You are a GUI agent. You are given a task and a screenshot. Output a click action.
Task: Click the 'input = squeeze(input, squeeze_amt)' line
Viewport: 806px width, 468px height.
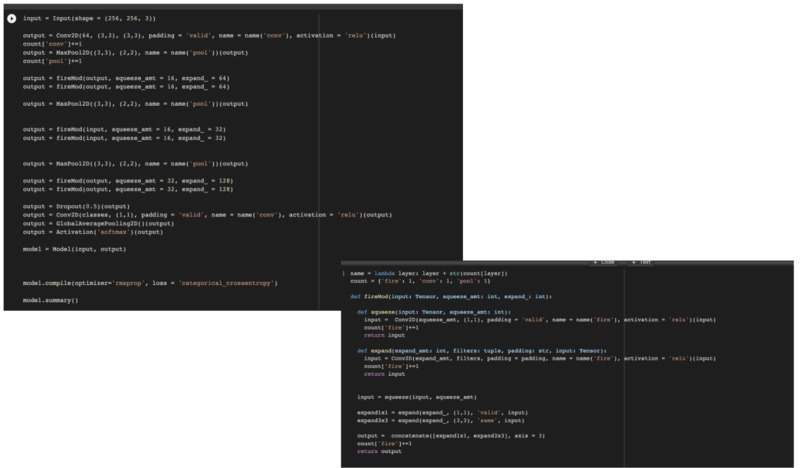pos(417,397)
